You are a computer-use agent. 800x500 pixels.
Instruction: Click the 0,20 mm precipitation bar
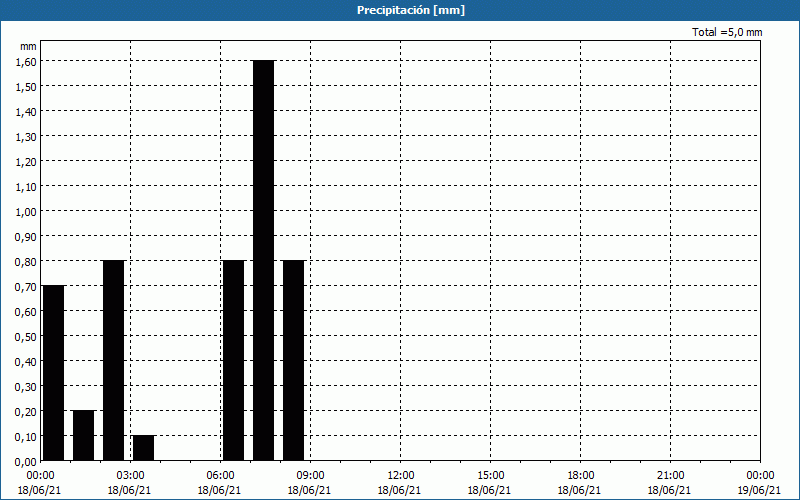point(84,436)
